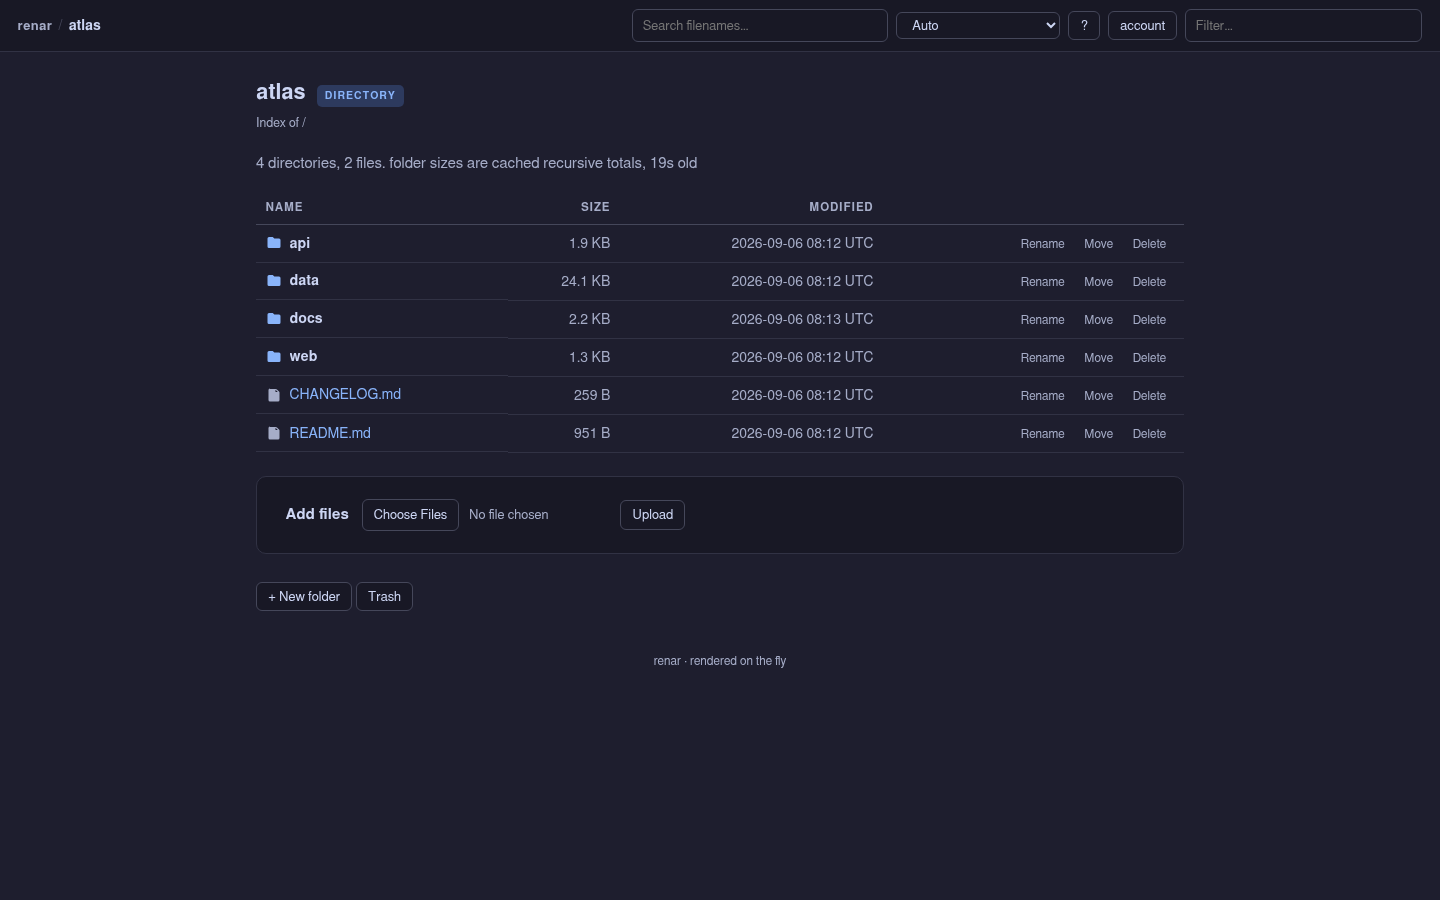The image size is (1440, 900).
Task: Move the web folder
Action: (x=1098, y=358)
